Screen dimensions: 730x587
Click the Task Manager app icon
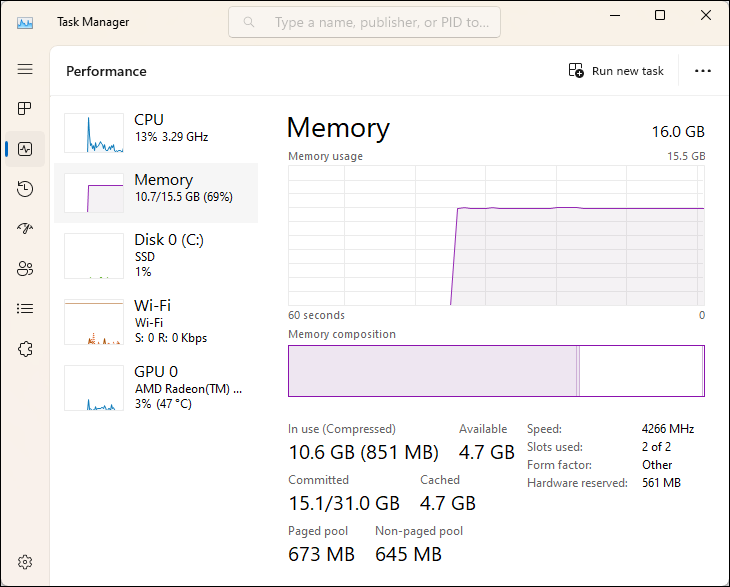pos(25,22)
